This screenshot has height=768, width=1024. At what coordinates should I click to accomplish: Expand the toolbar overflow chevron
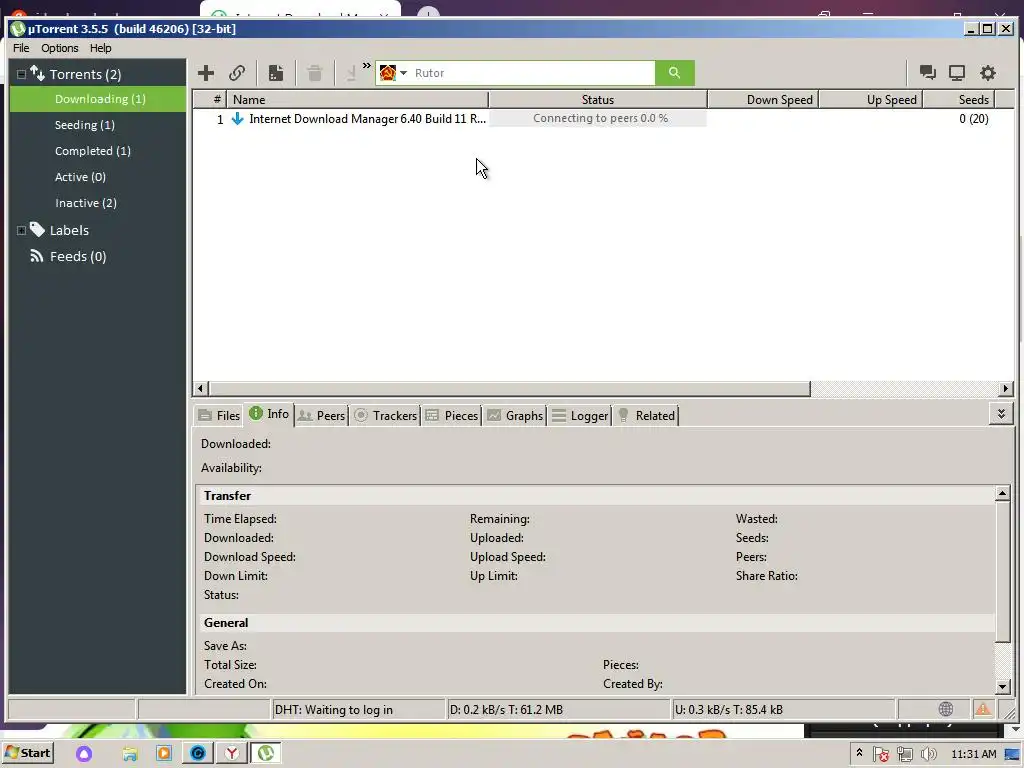tap(366, 65)
